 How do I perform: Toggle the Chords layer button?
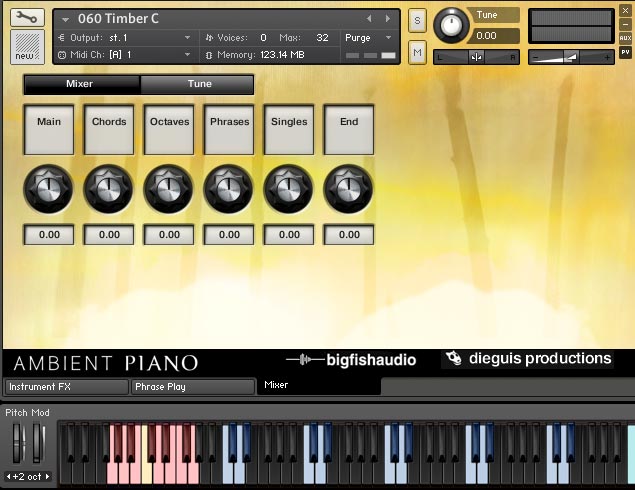tap(109, 130)
